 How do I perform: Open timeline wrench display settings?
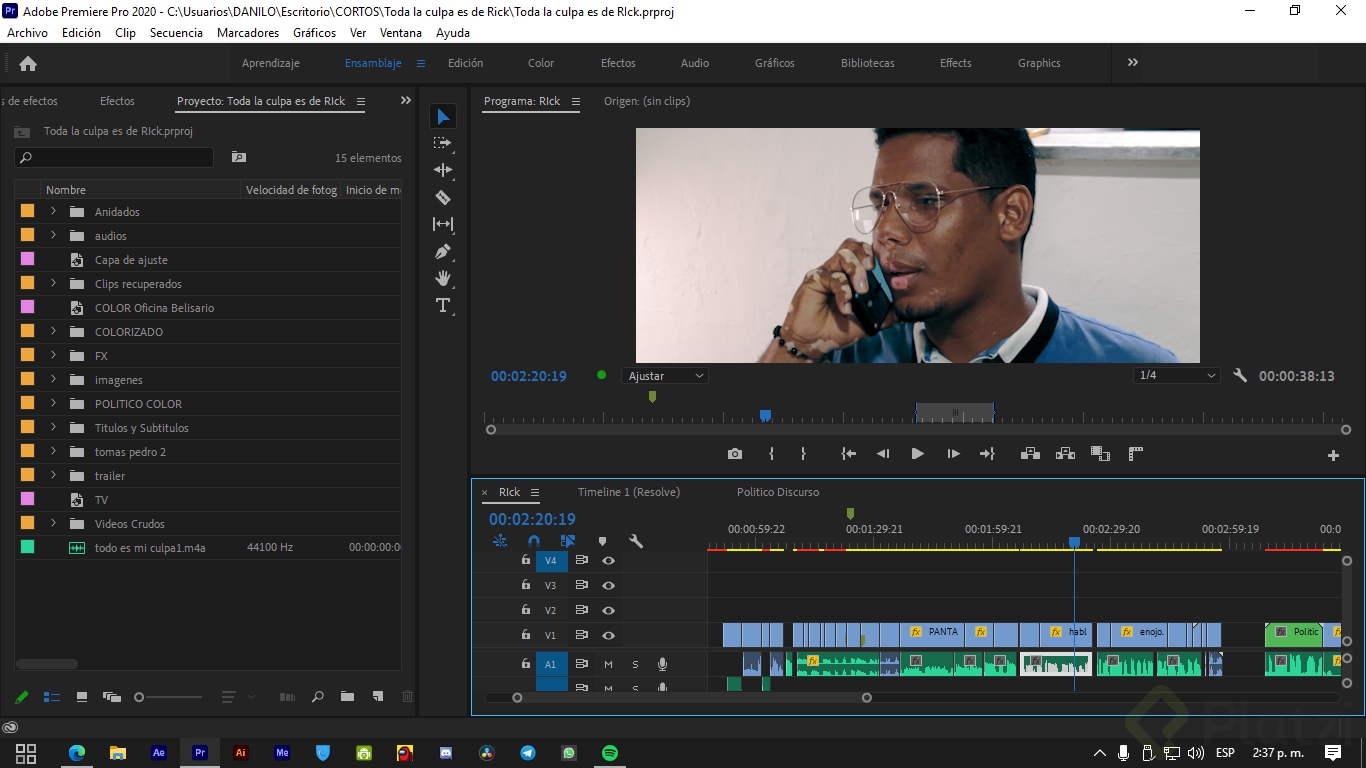point(636,541)
